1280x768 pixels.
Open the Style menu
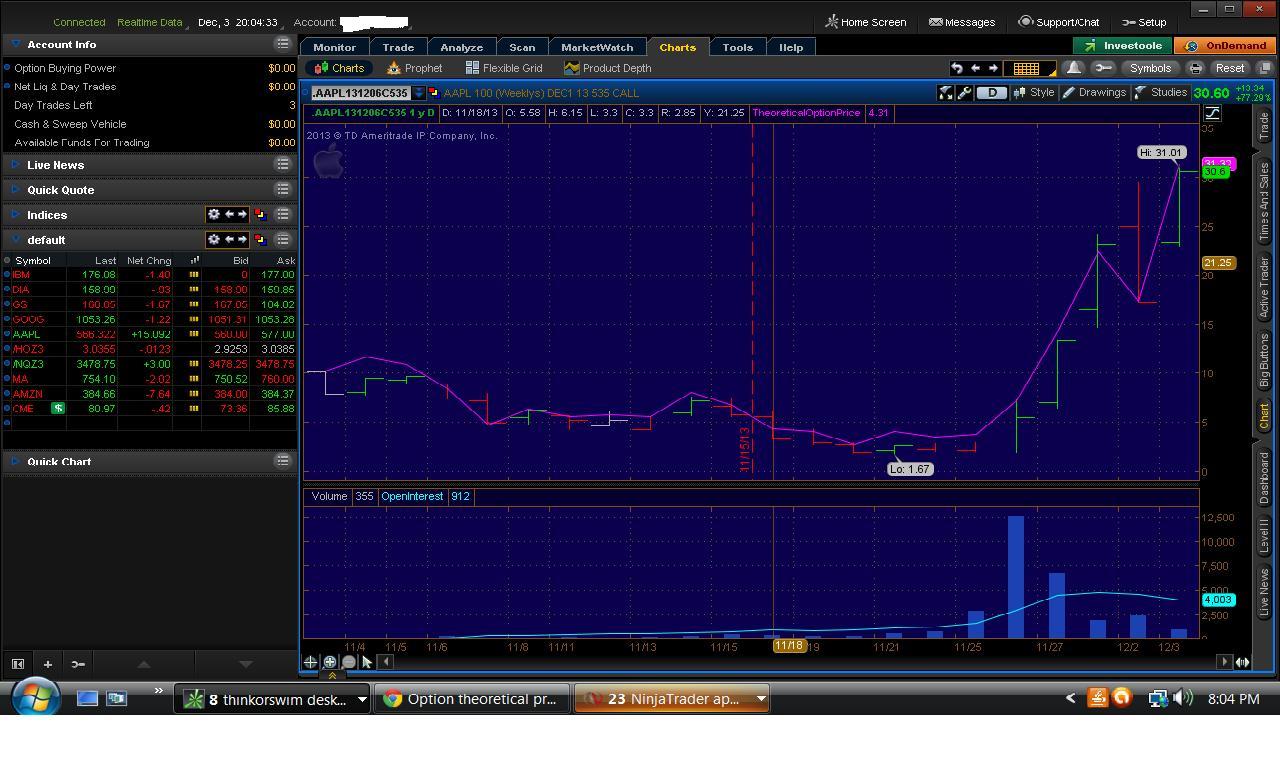[1035, 93]
